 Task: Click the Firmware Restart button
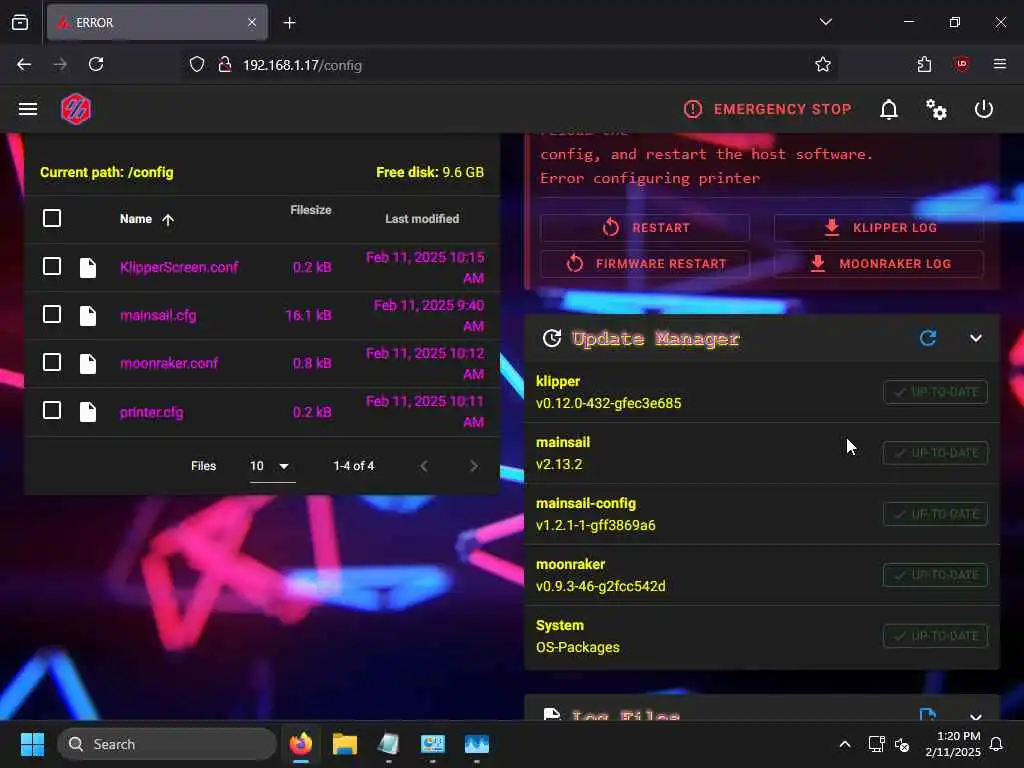[x=645, y=264]
